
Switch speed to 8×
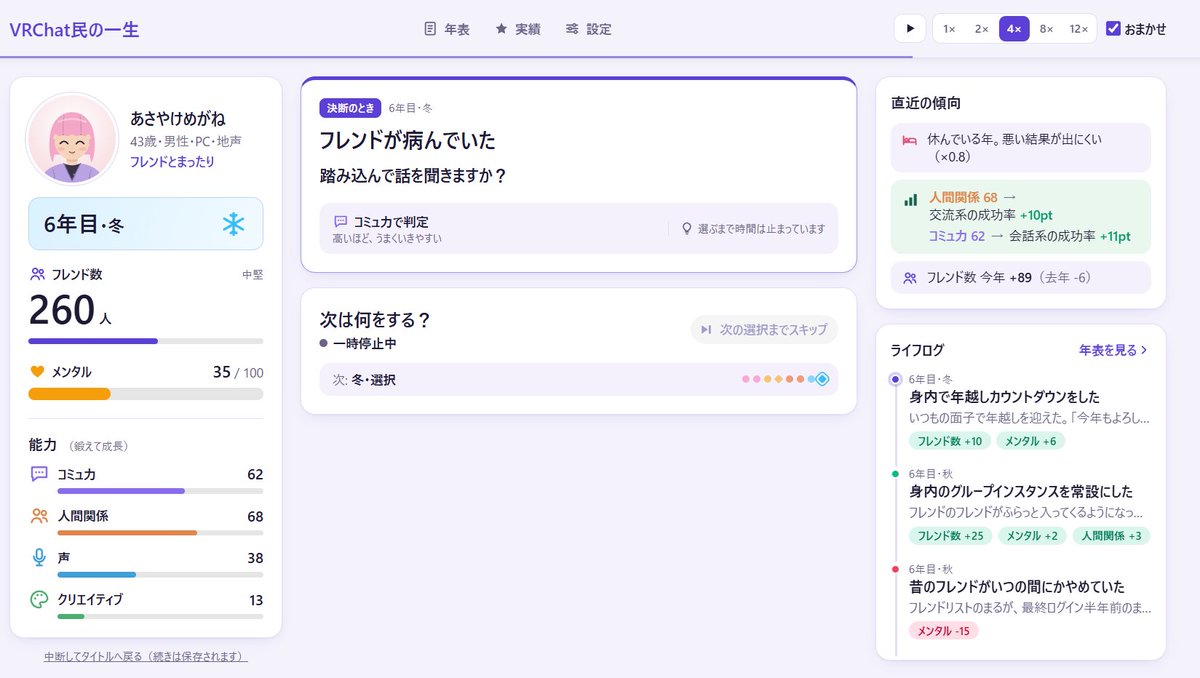(x=1046, y=29)
